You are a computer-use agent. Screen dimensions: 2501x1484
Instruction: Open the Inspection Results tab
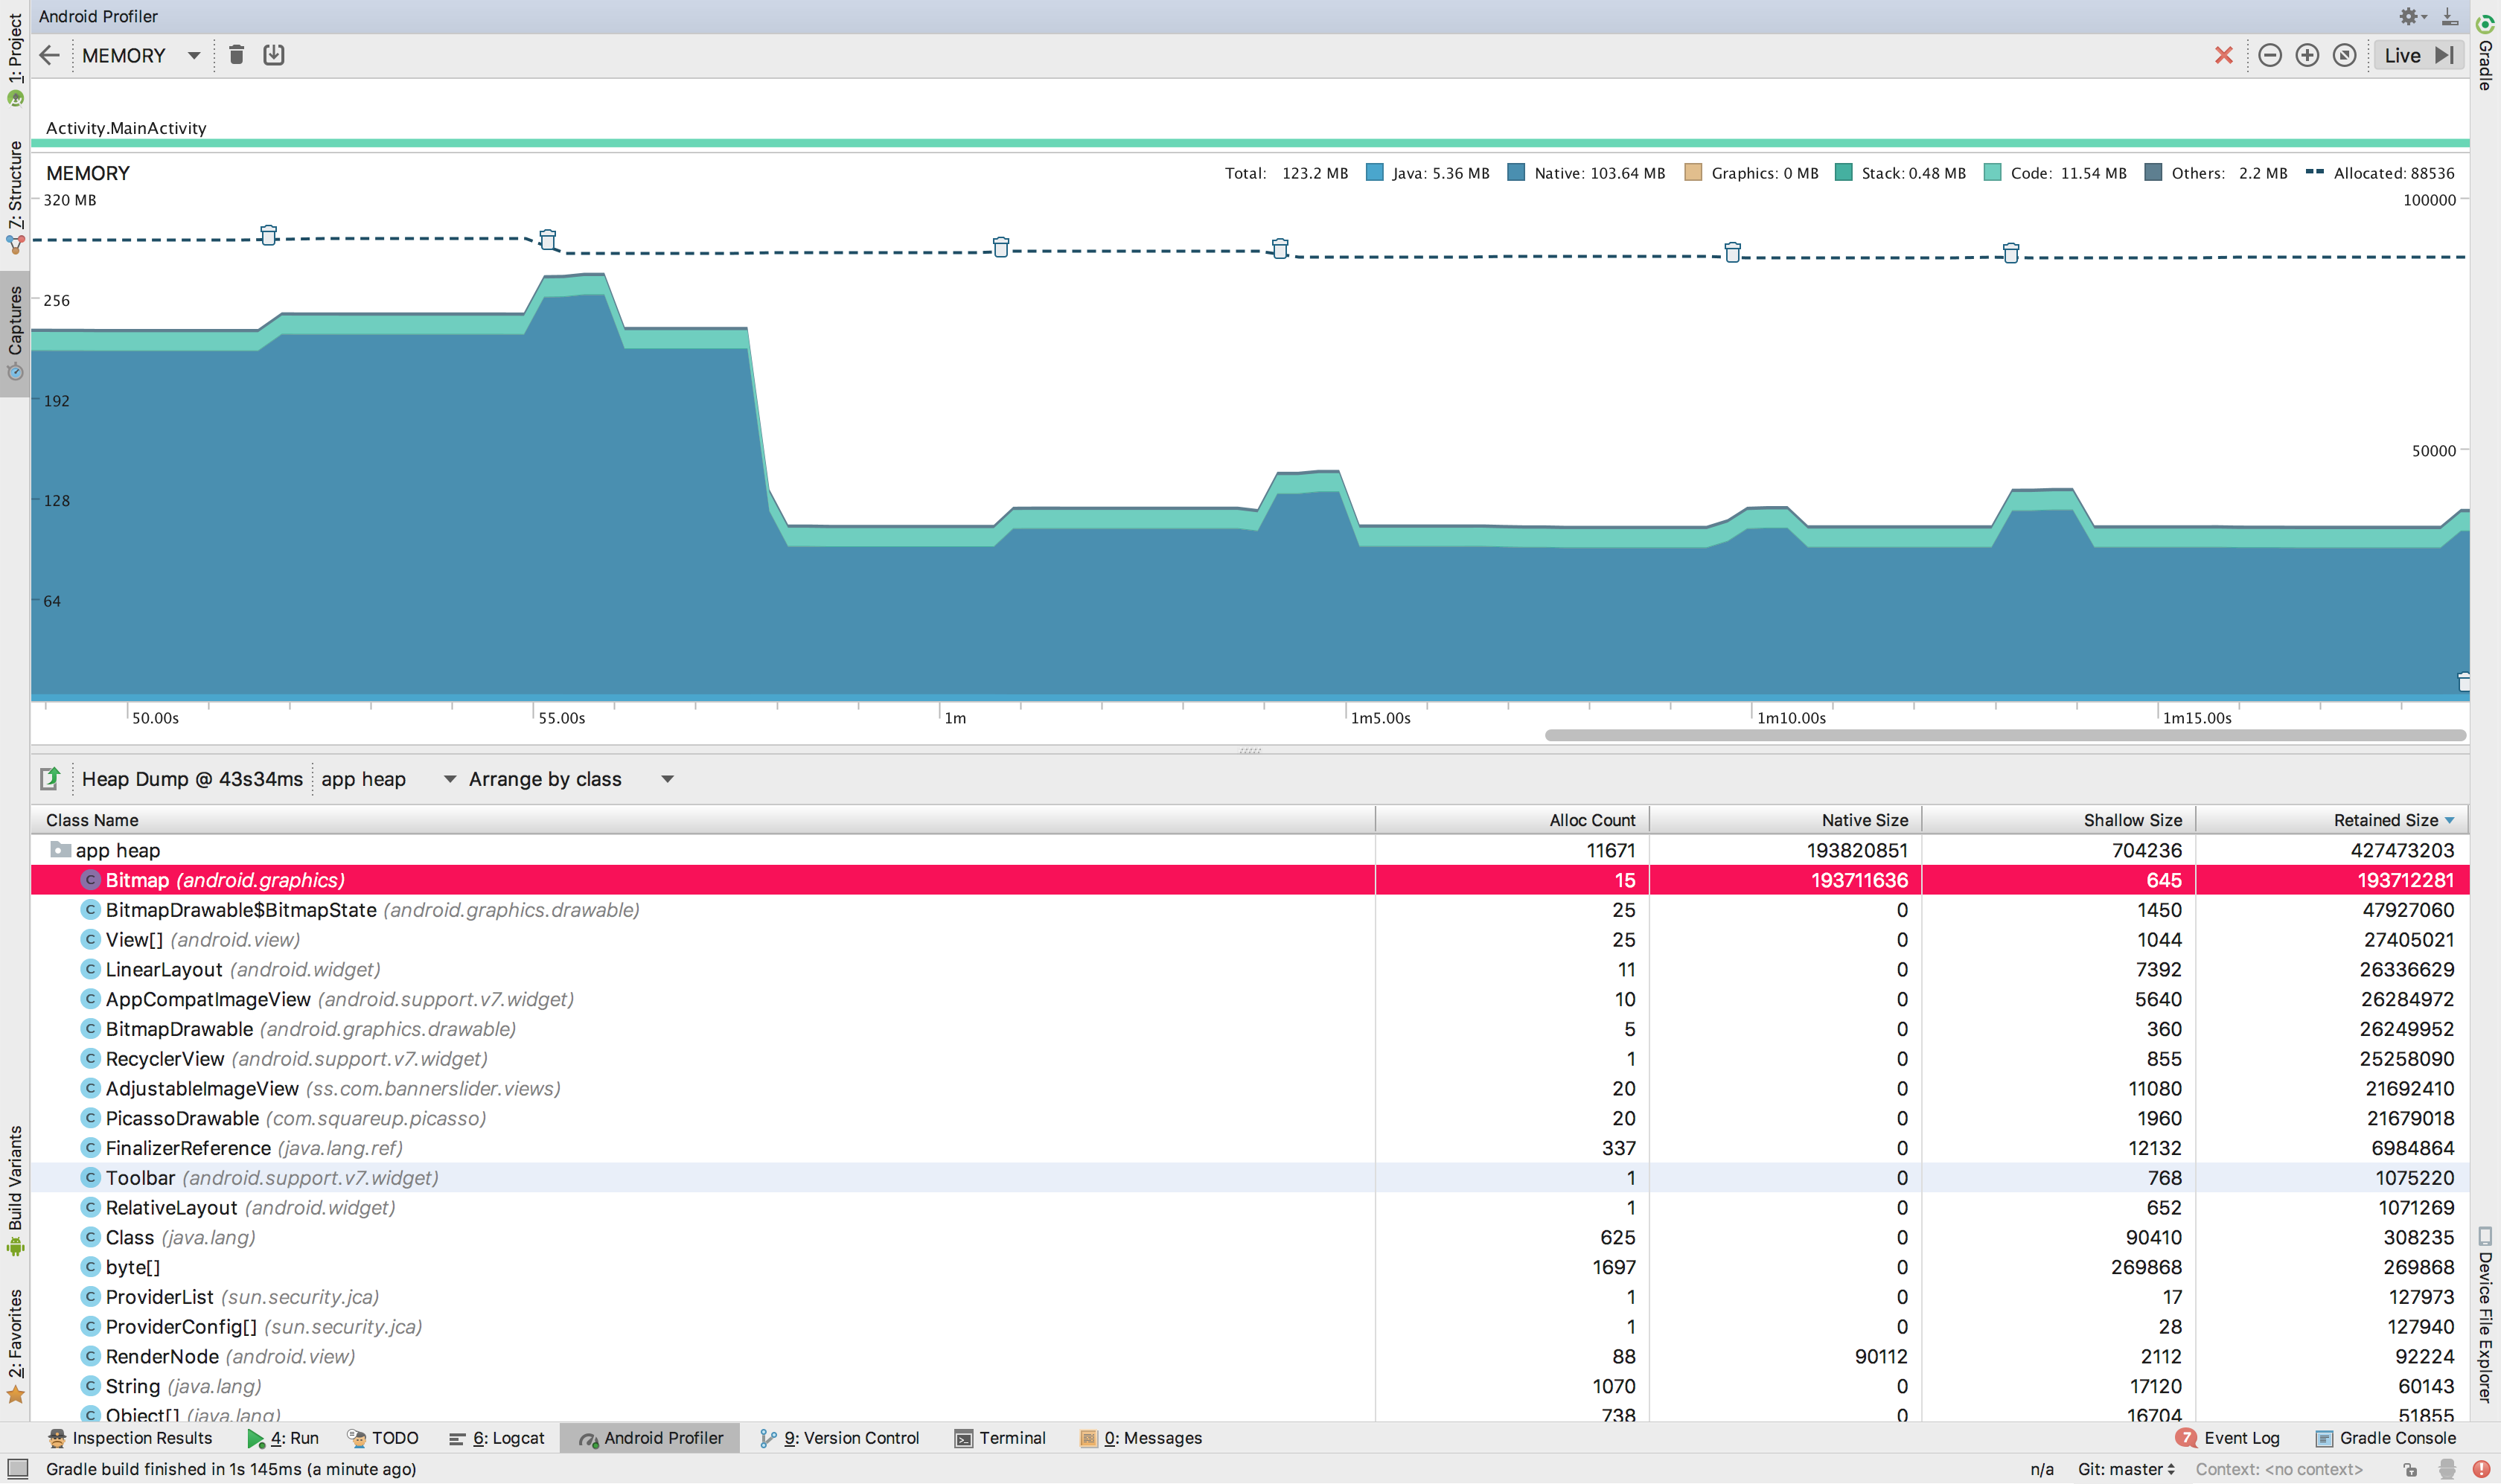pos(130,1438)
